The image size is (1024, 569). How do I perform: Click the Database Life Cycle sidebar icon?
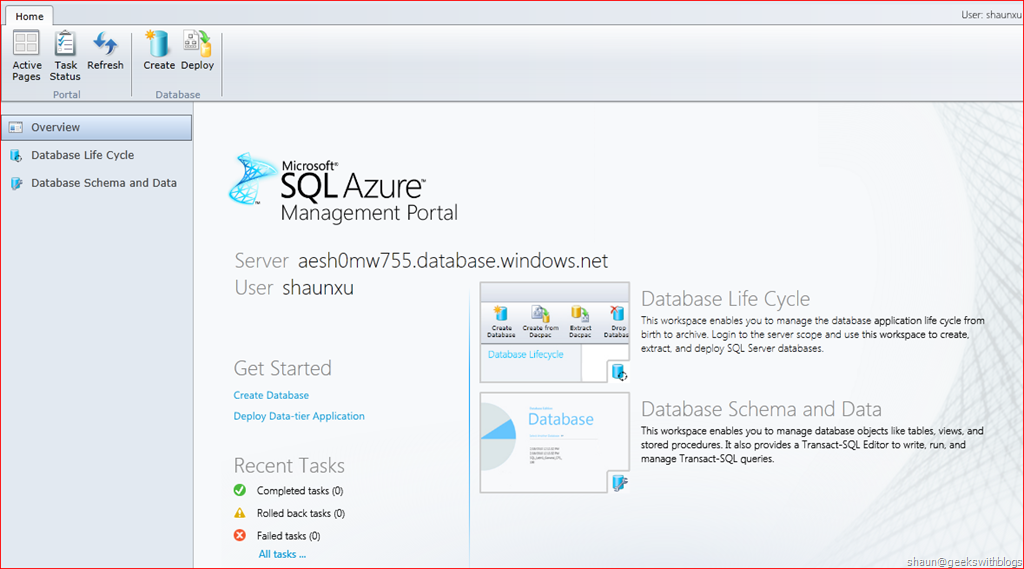tap(16, 155)
